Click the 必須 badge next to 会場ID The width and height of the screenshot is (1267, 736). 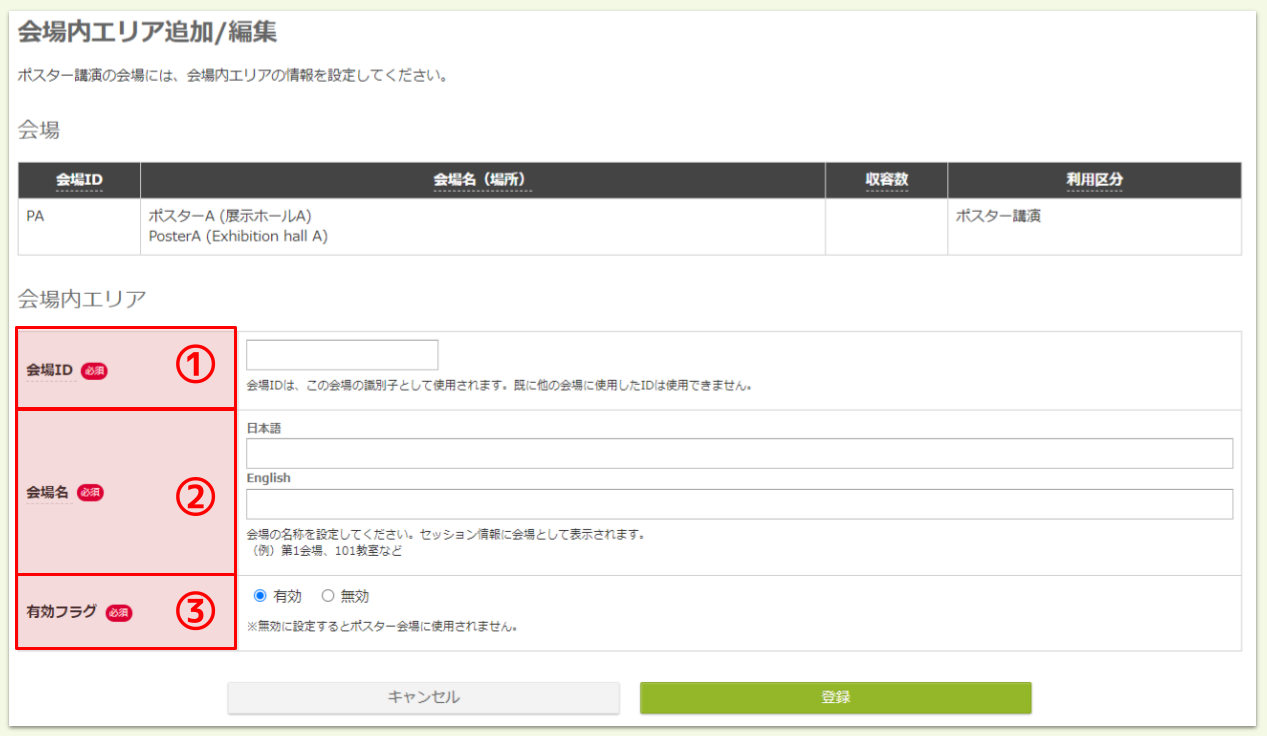pyautogui.click(x=95, y=370)
